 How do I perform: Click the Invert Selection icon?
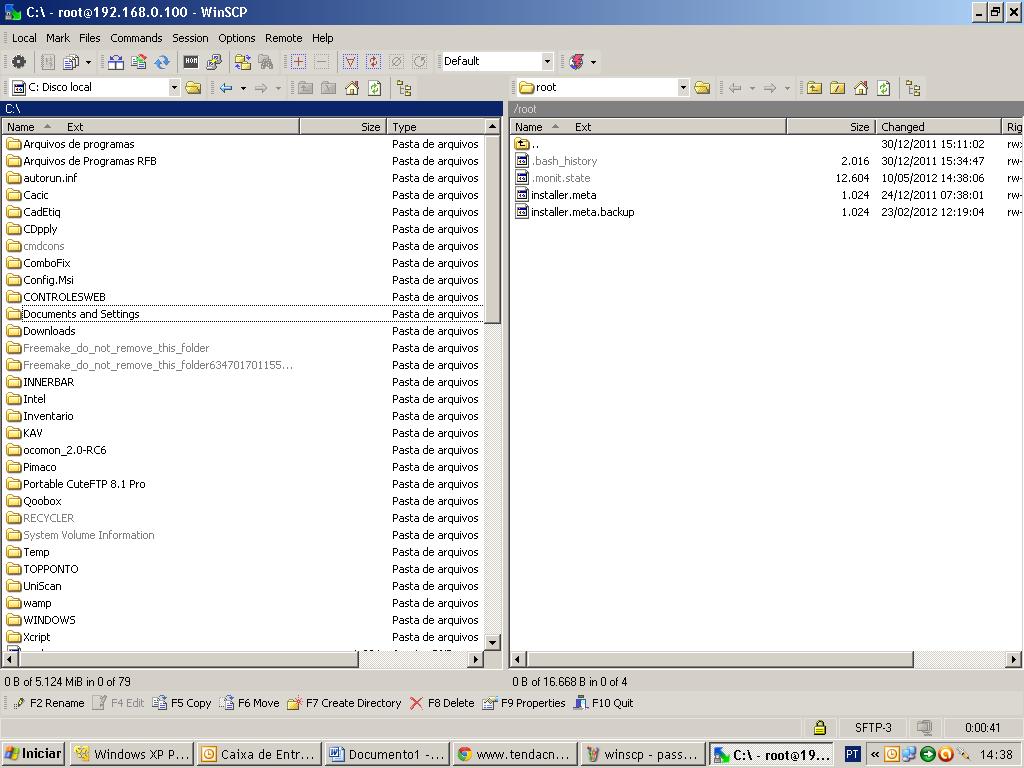(x=374, y=62)
